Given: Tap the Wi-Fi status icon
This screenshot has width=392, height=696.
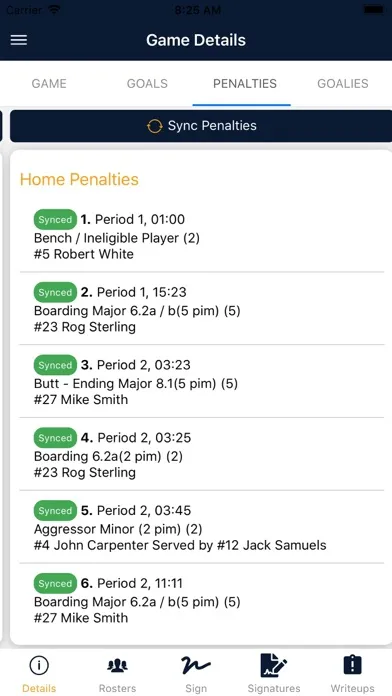Looking at the screenshot, I should click(x=55, y=10).
